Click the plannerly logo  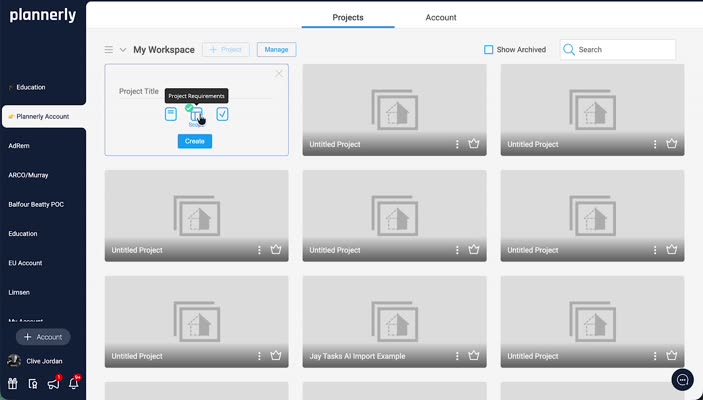click(x=43, y=15)
